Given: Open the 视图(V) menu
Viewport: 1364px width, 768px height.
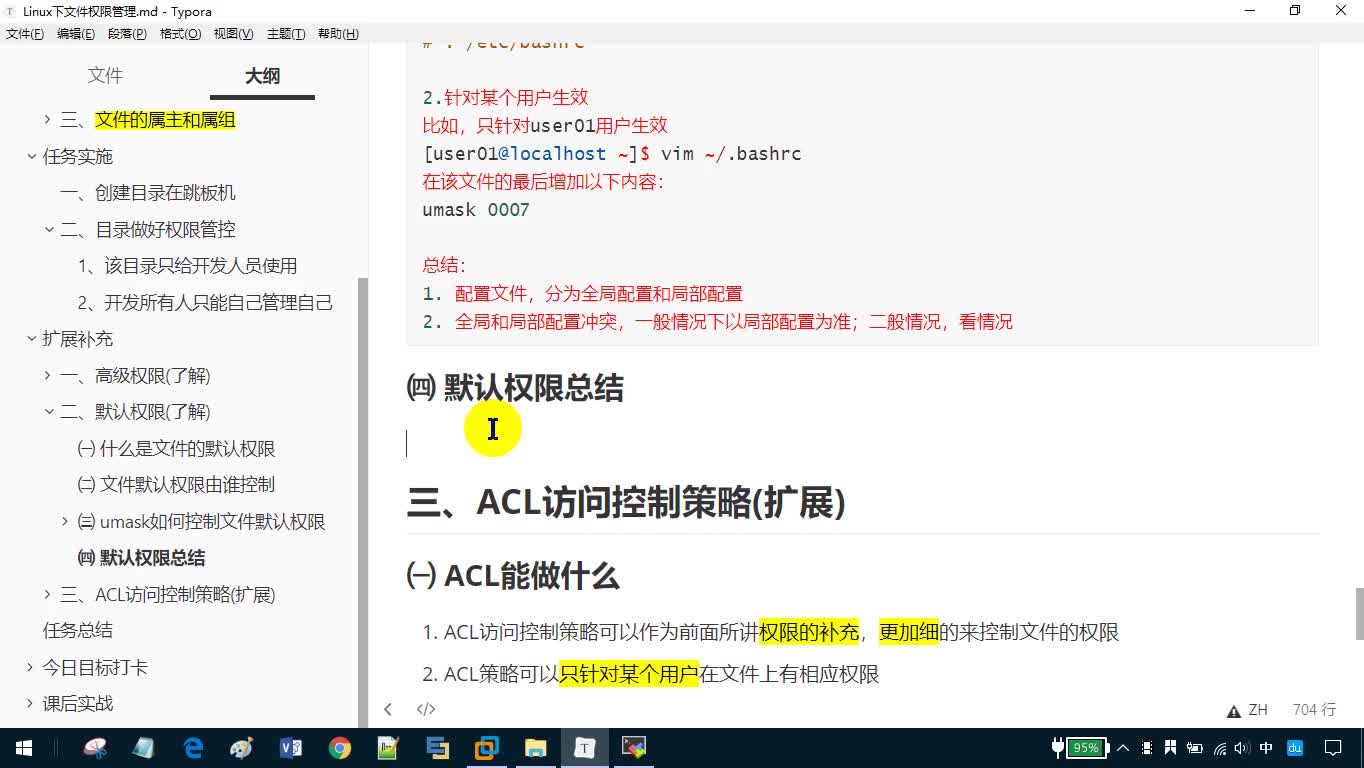Looking at the screenshot, I should (x=233, y=34).
